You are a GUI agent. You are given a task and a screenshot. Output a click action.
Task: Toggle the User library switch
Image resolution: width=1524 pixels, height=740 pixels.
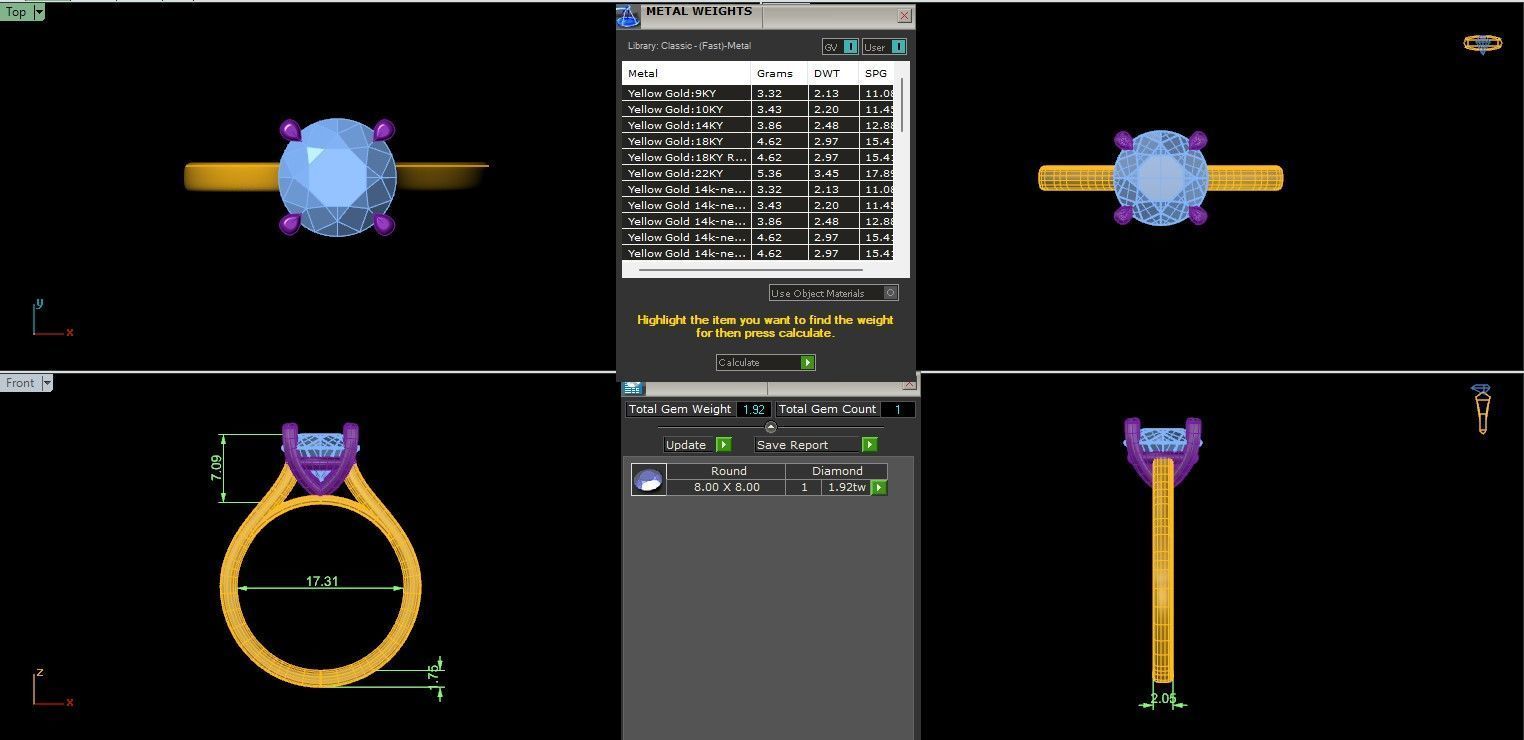pos(884,47)
